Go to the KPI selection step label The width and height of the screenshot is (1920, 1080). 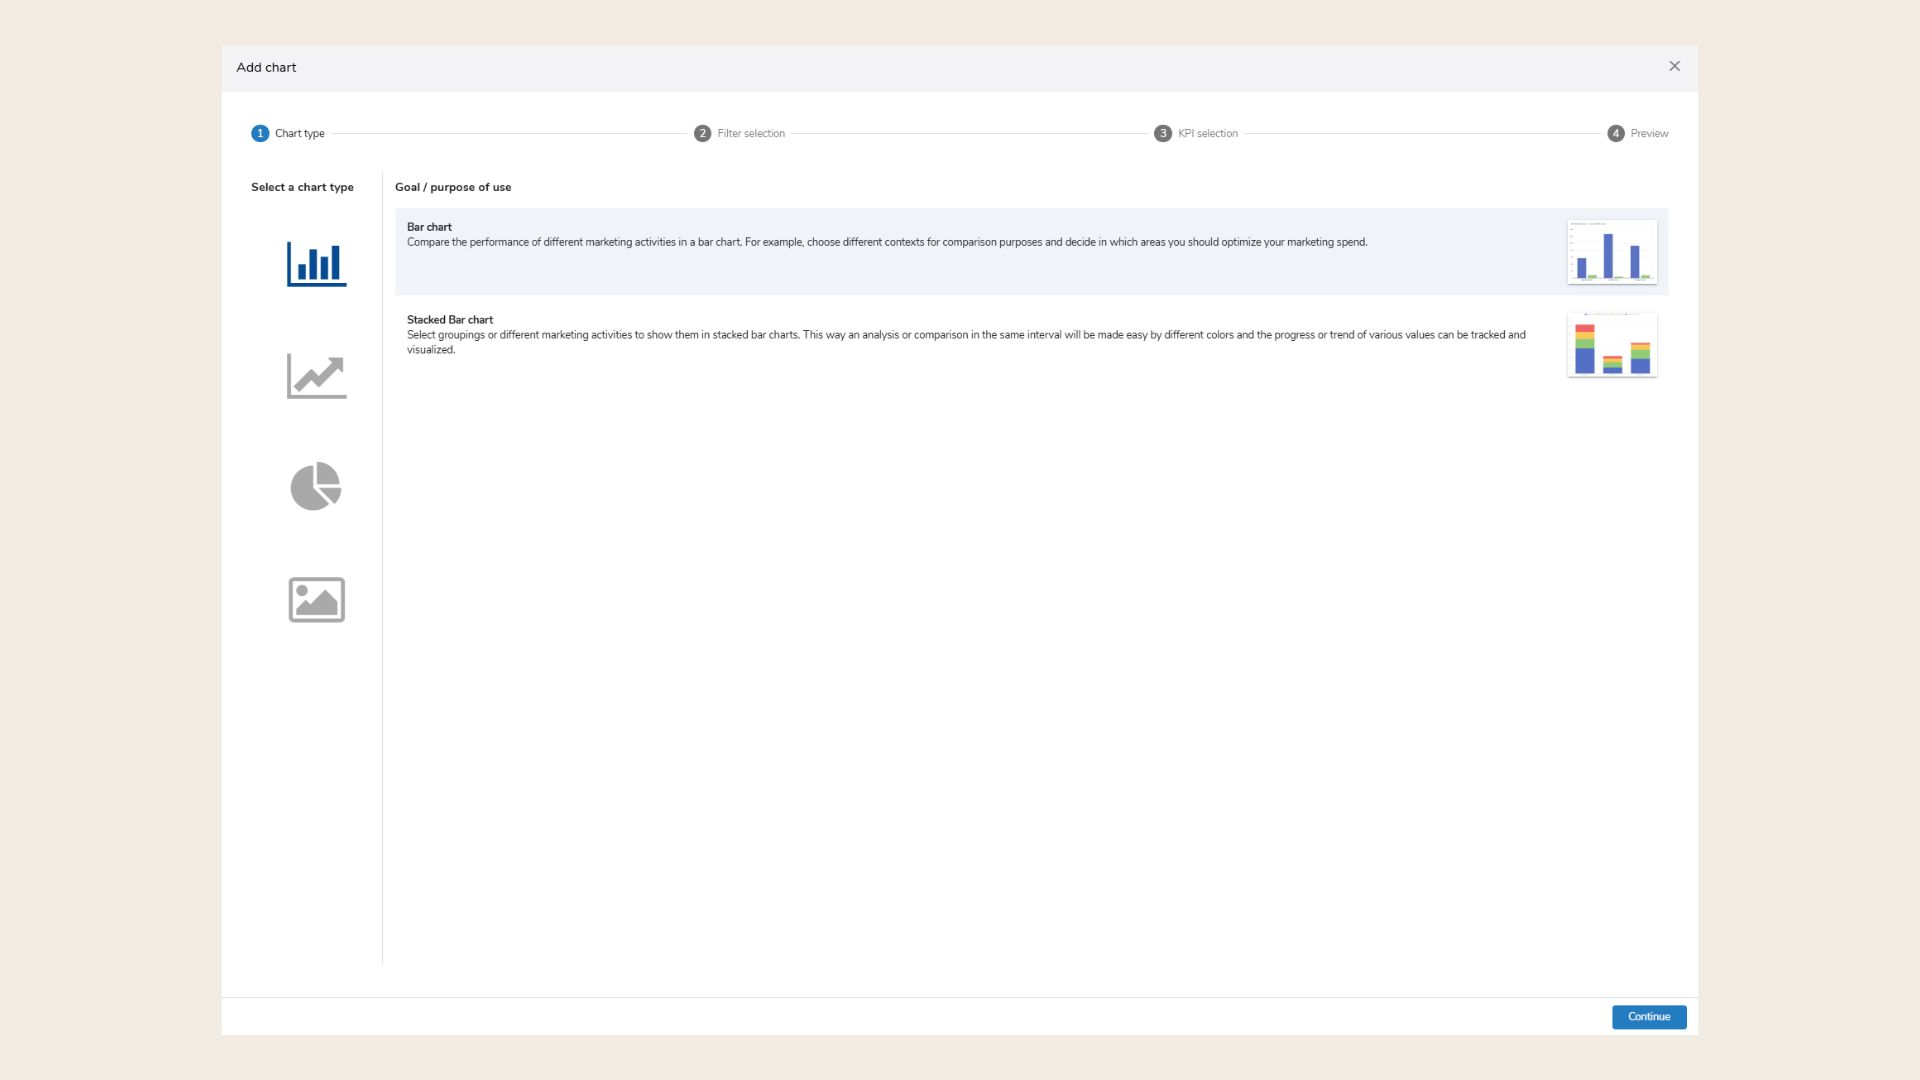coord(1207,133)
